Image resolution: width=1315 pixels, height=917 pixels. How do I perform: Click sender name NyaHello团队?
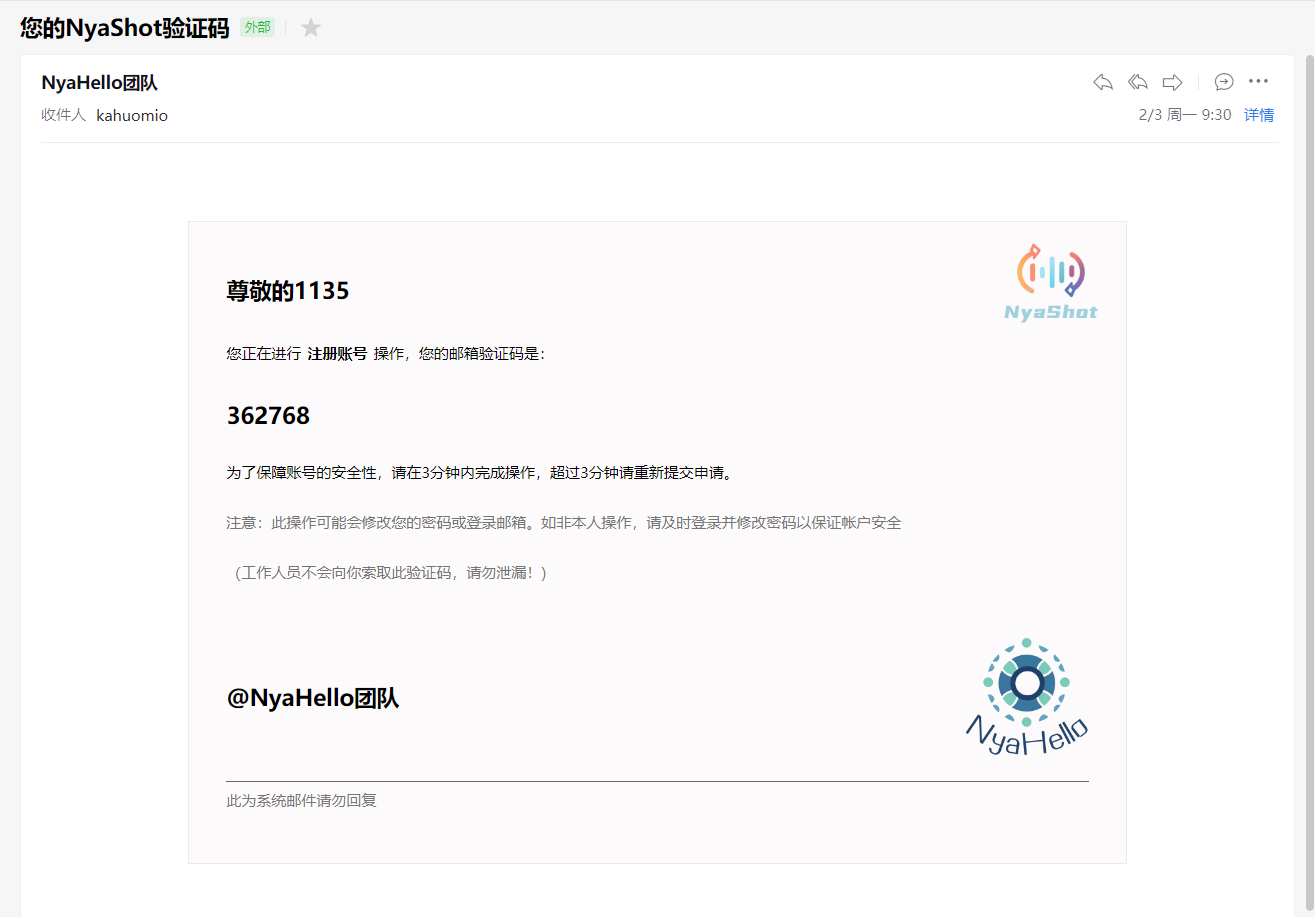99,83
